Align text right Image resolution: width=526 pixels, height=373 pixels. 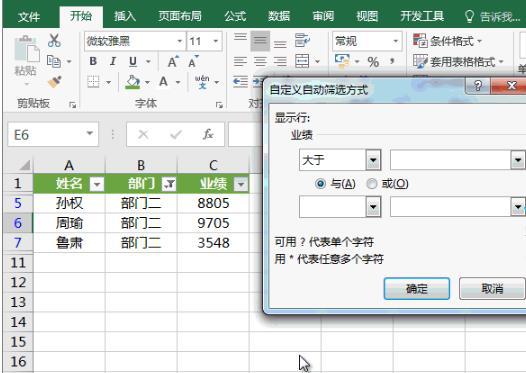280,61
